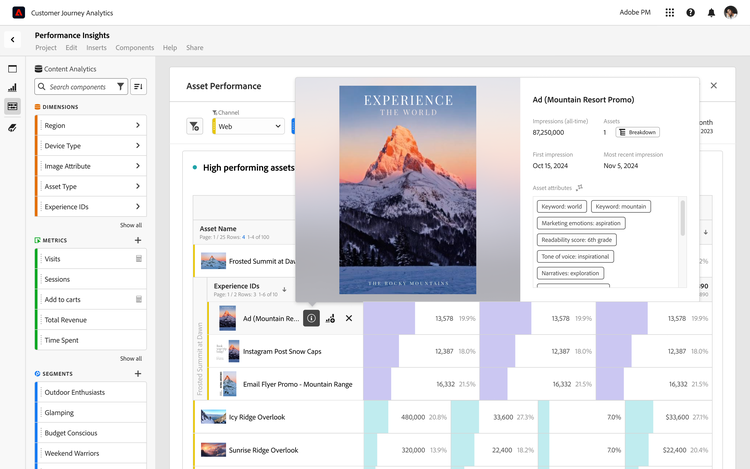Click the sort components icon
This screenshot has width=750, height=469.
[138, 87]
